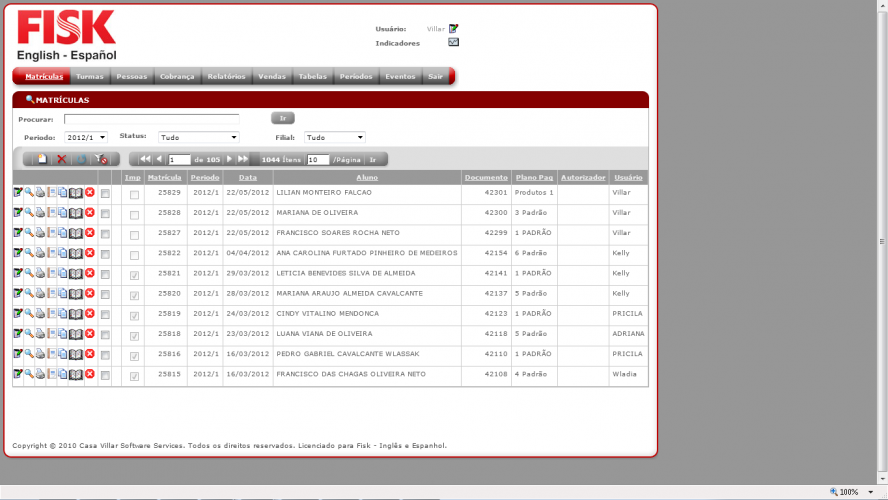This screenshot has height=500, width=888.
Task: Sort by the Usuário column header
Action: point(628,177)
